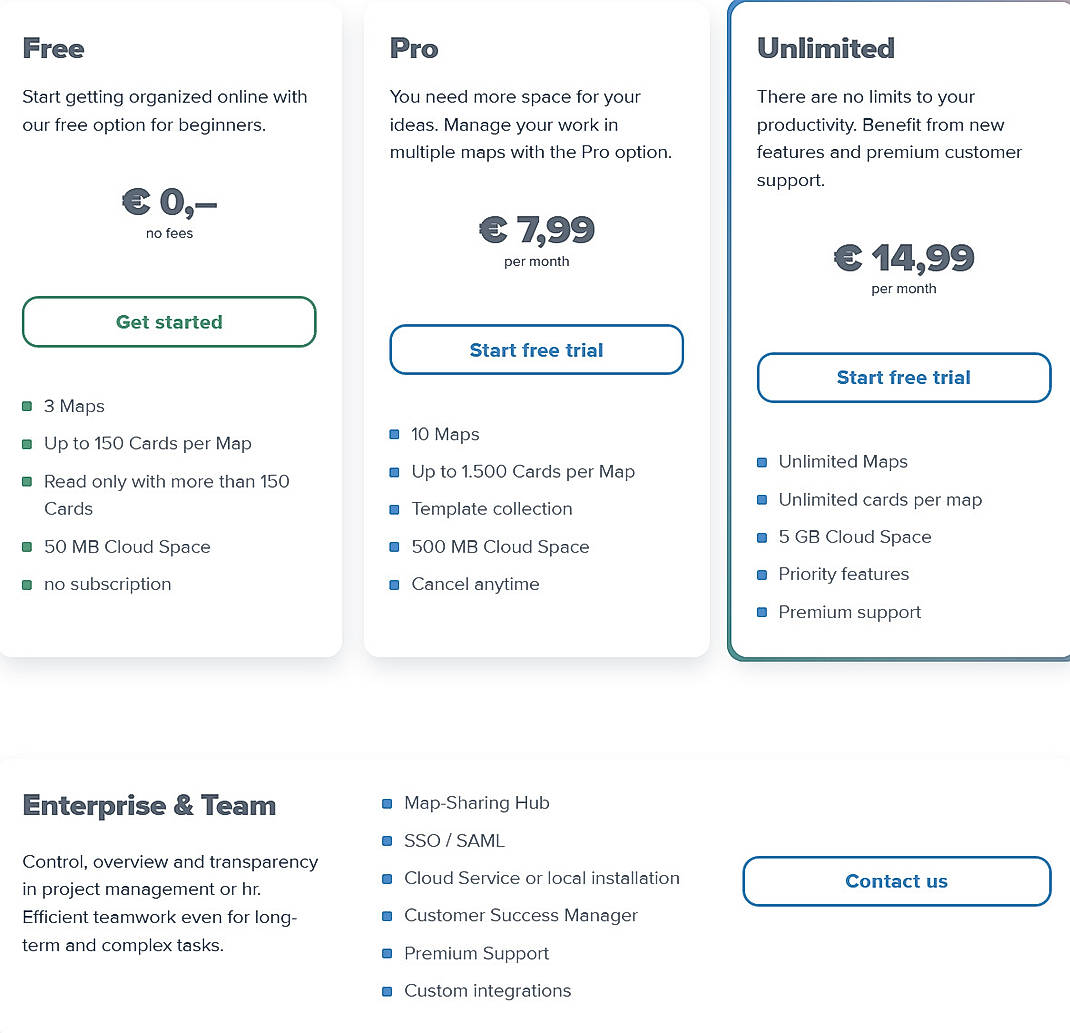Click the 5 GB Cloud Space feature text
This screenshot has width=1070, height=1033.
[855, 537]
